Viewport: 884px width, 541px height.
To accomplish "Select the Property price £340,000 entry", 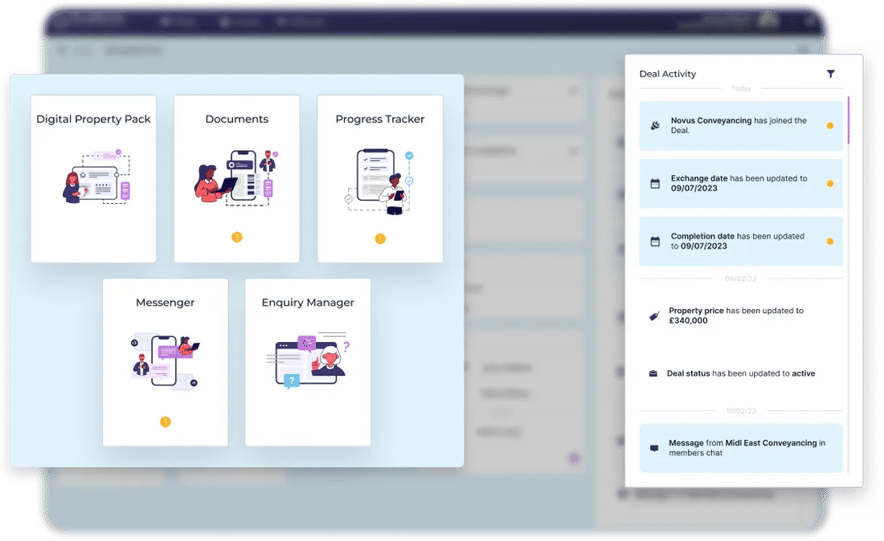I will pos(741,316).
